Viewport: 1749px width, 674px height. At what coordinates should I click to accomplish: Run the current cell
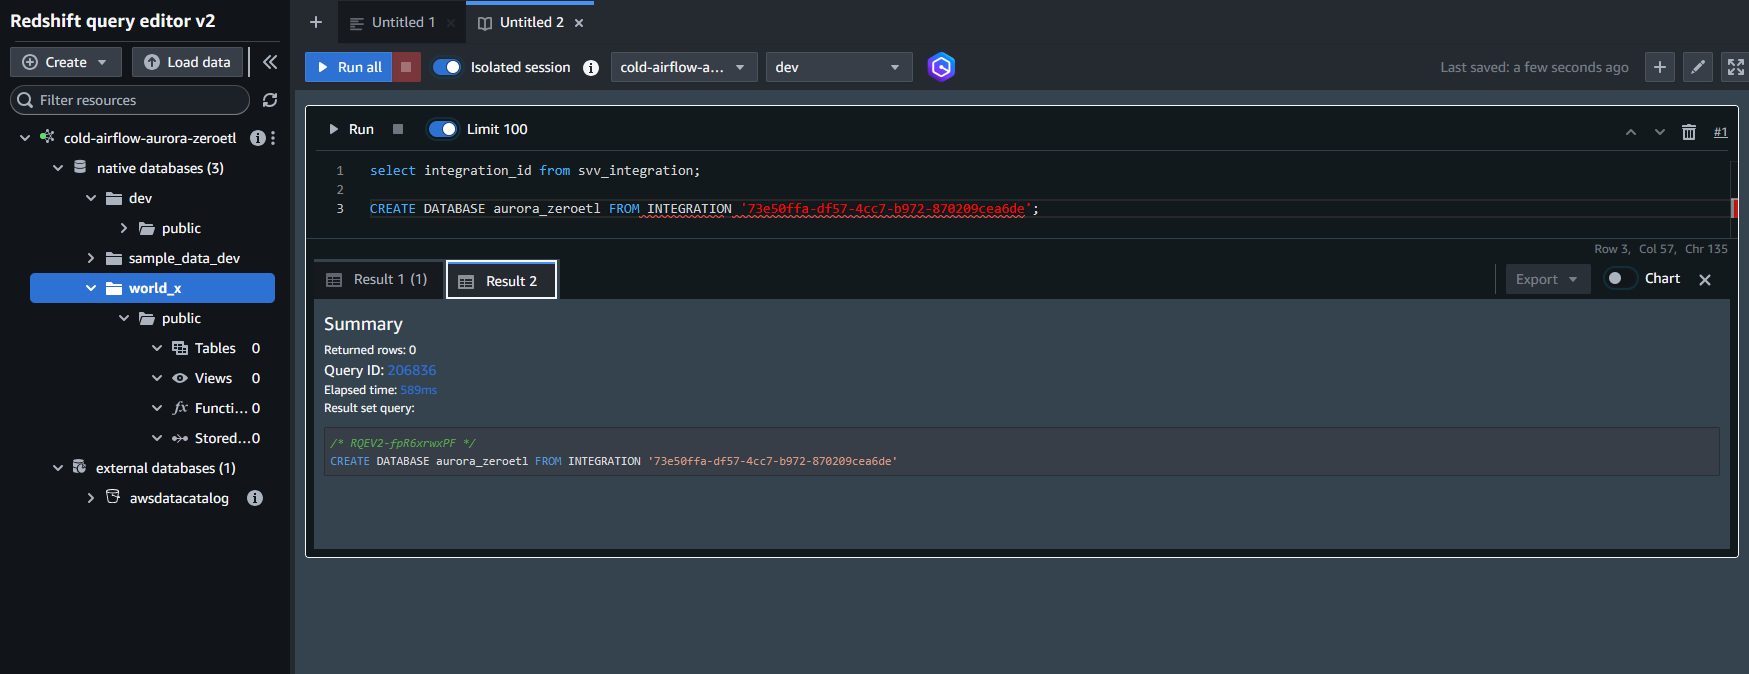click(x=351, y=129)
